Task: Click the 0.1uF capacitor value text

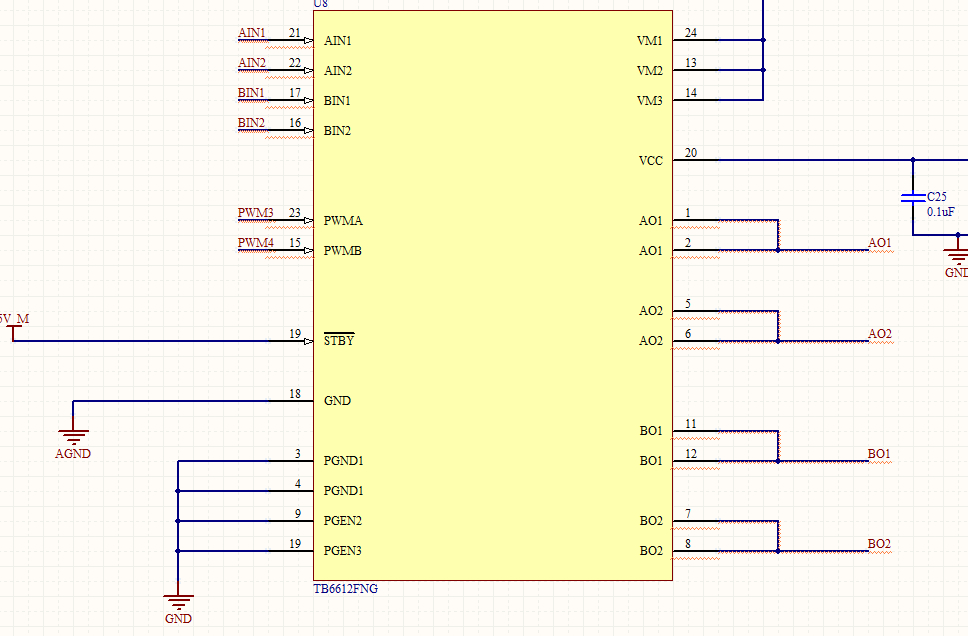Action: 940,212
